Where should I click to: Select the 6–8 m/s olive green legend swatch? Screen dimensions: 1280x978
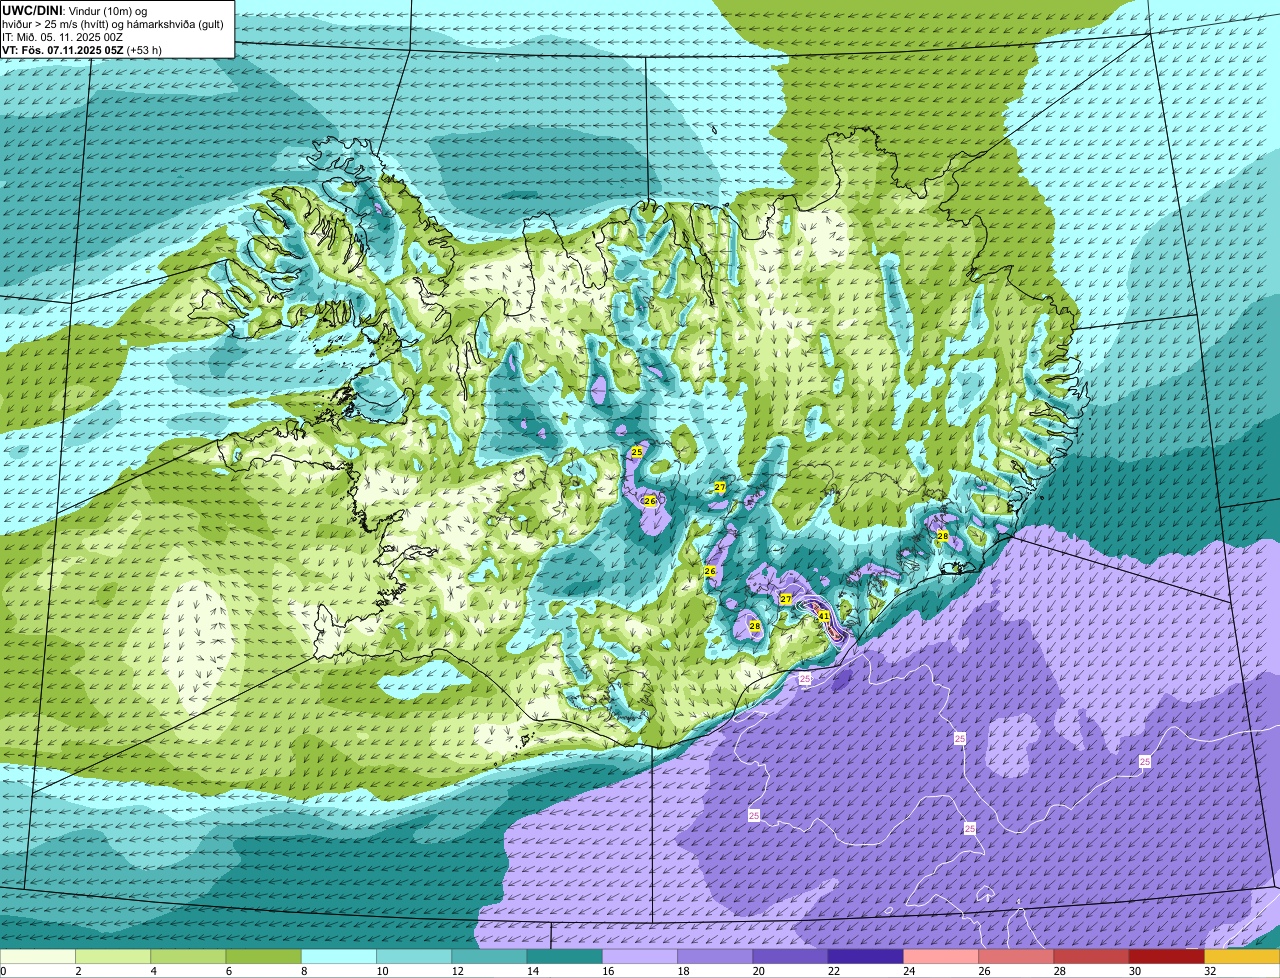click(x=263, y=957)
